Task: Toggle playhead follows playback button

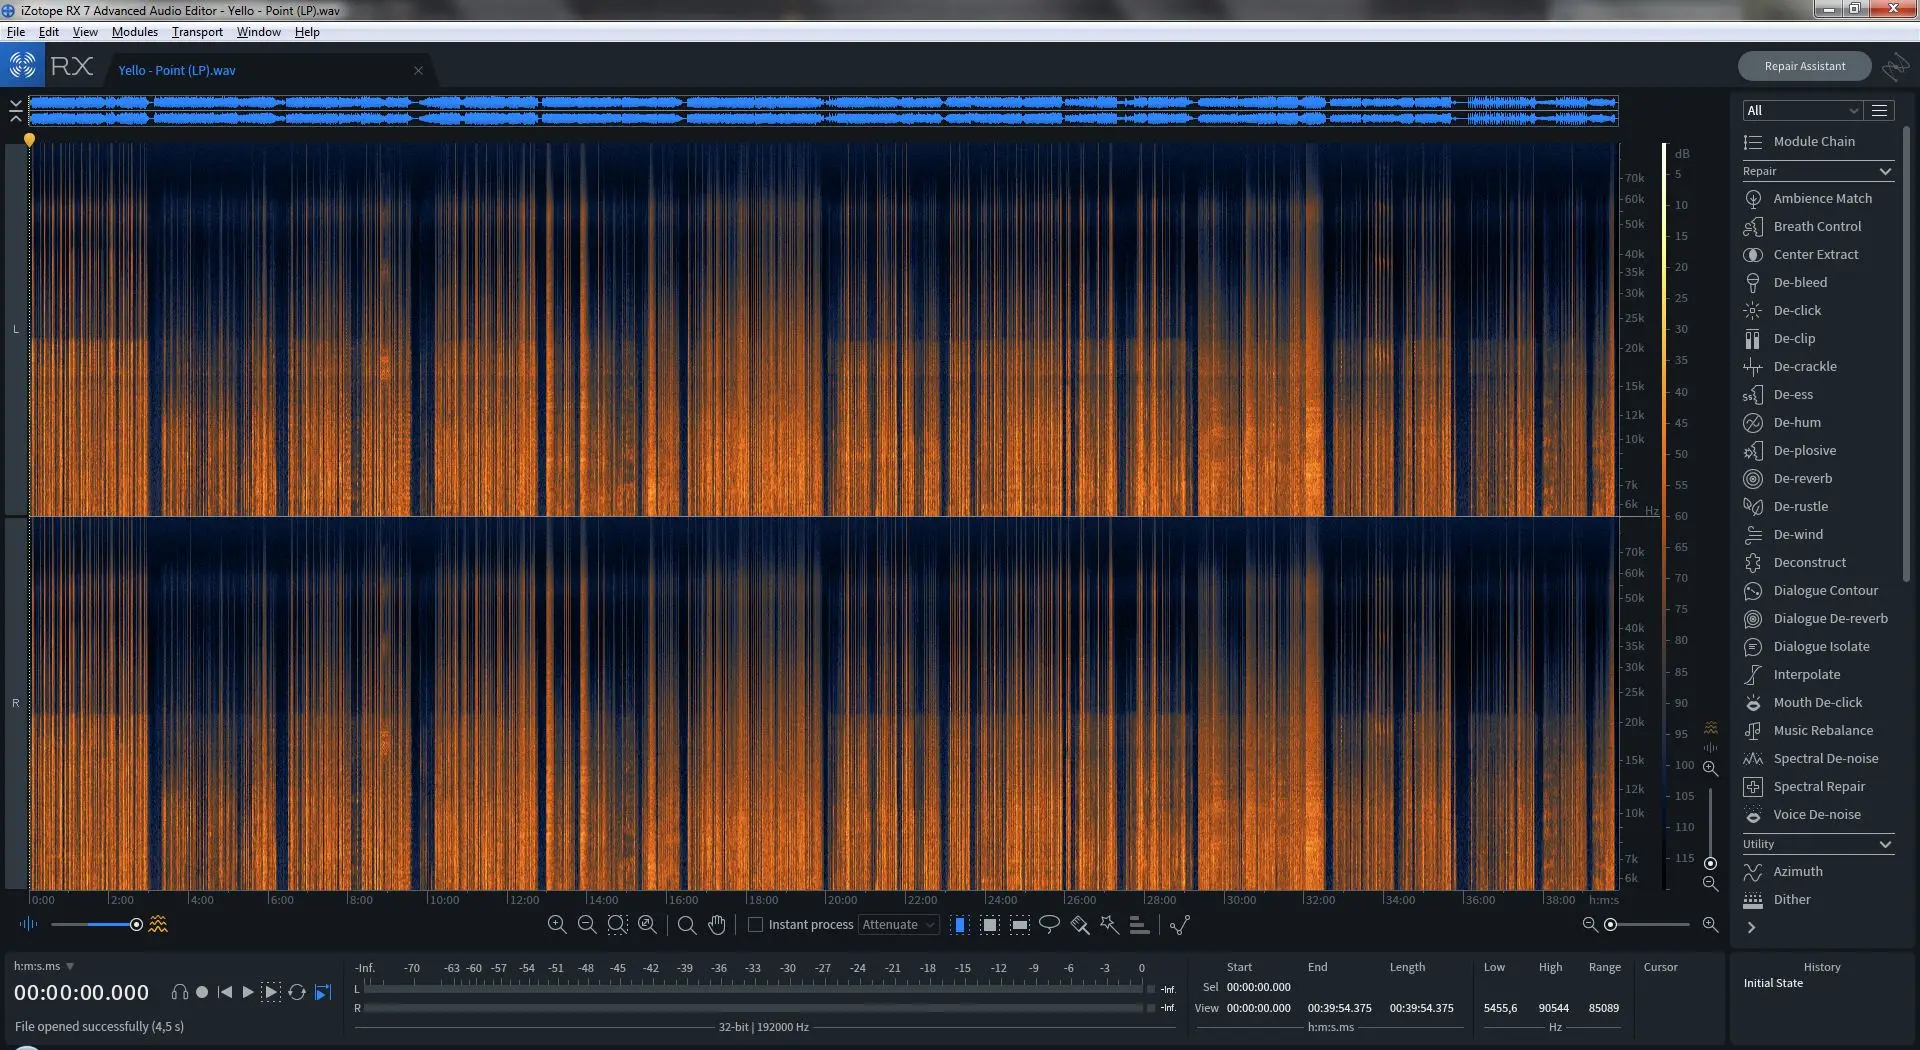Action: pyautogui.click(x=323, y=992)
